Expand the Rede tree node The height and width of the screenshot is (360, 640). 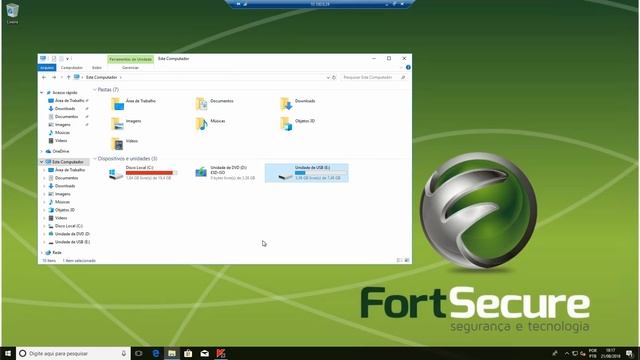tap(42, 253)
